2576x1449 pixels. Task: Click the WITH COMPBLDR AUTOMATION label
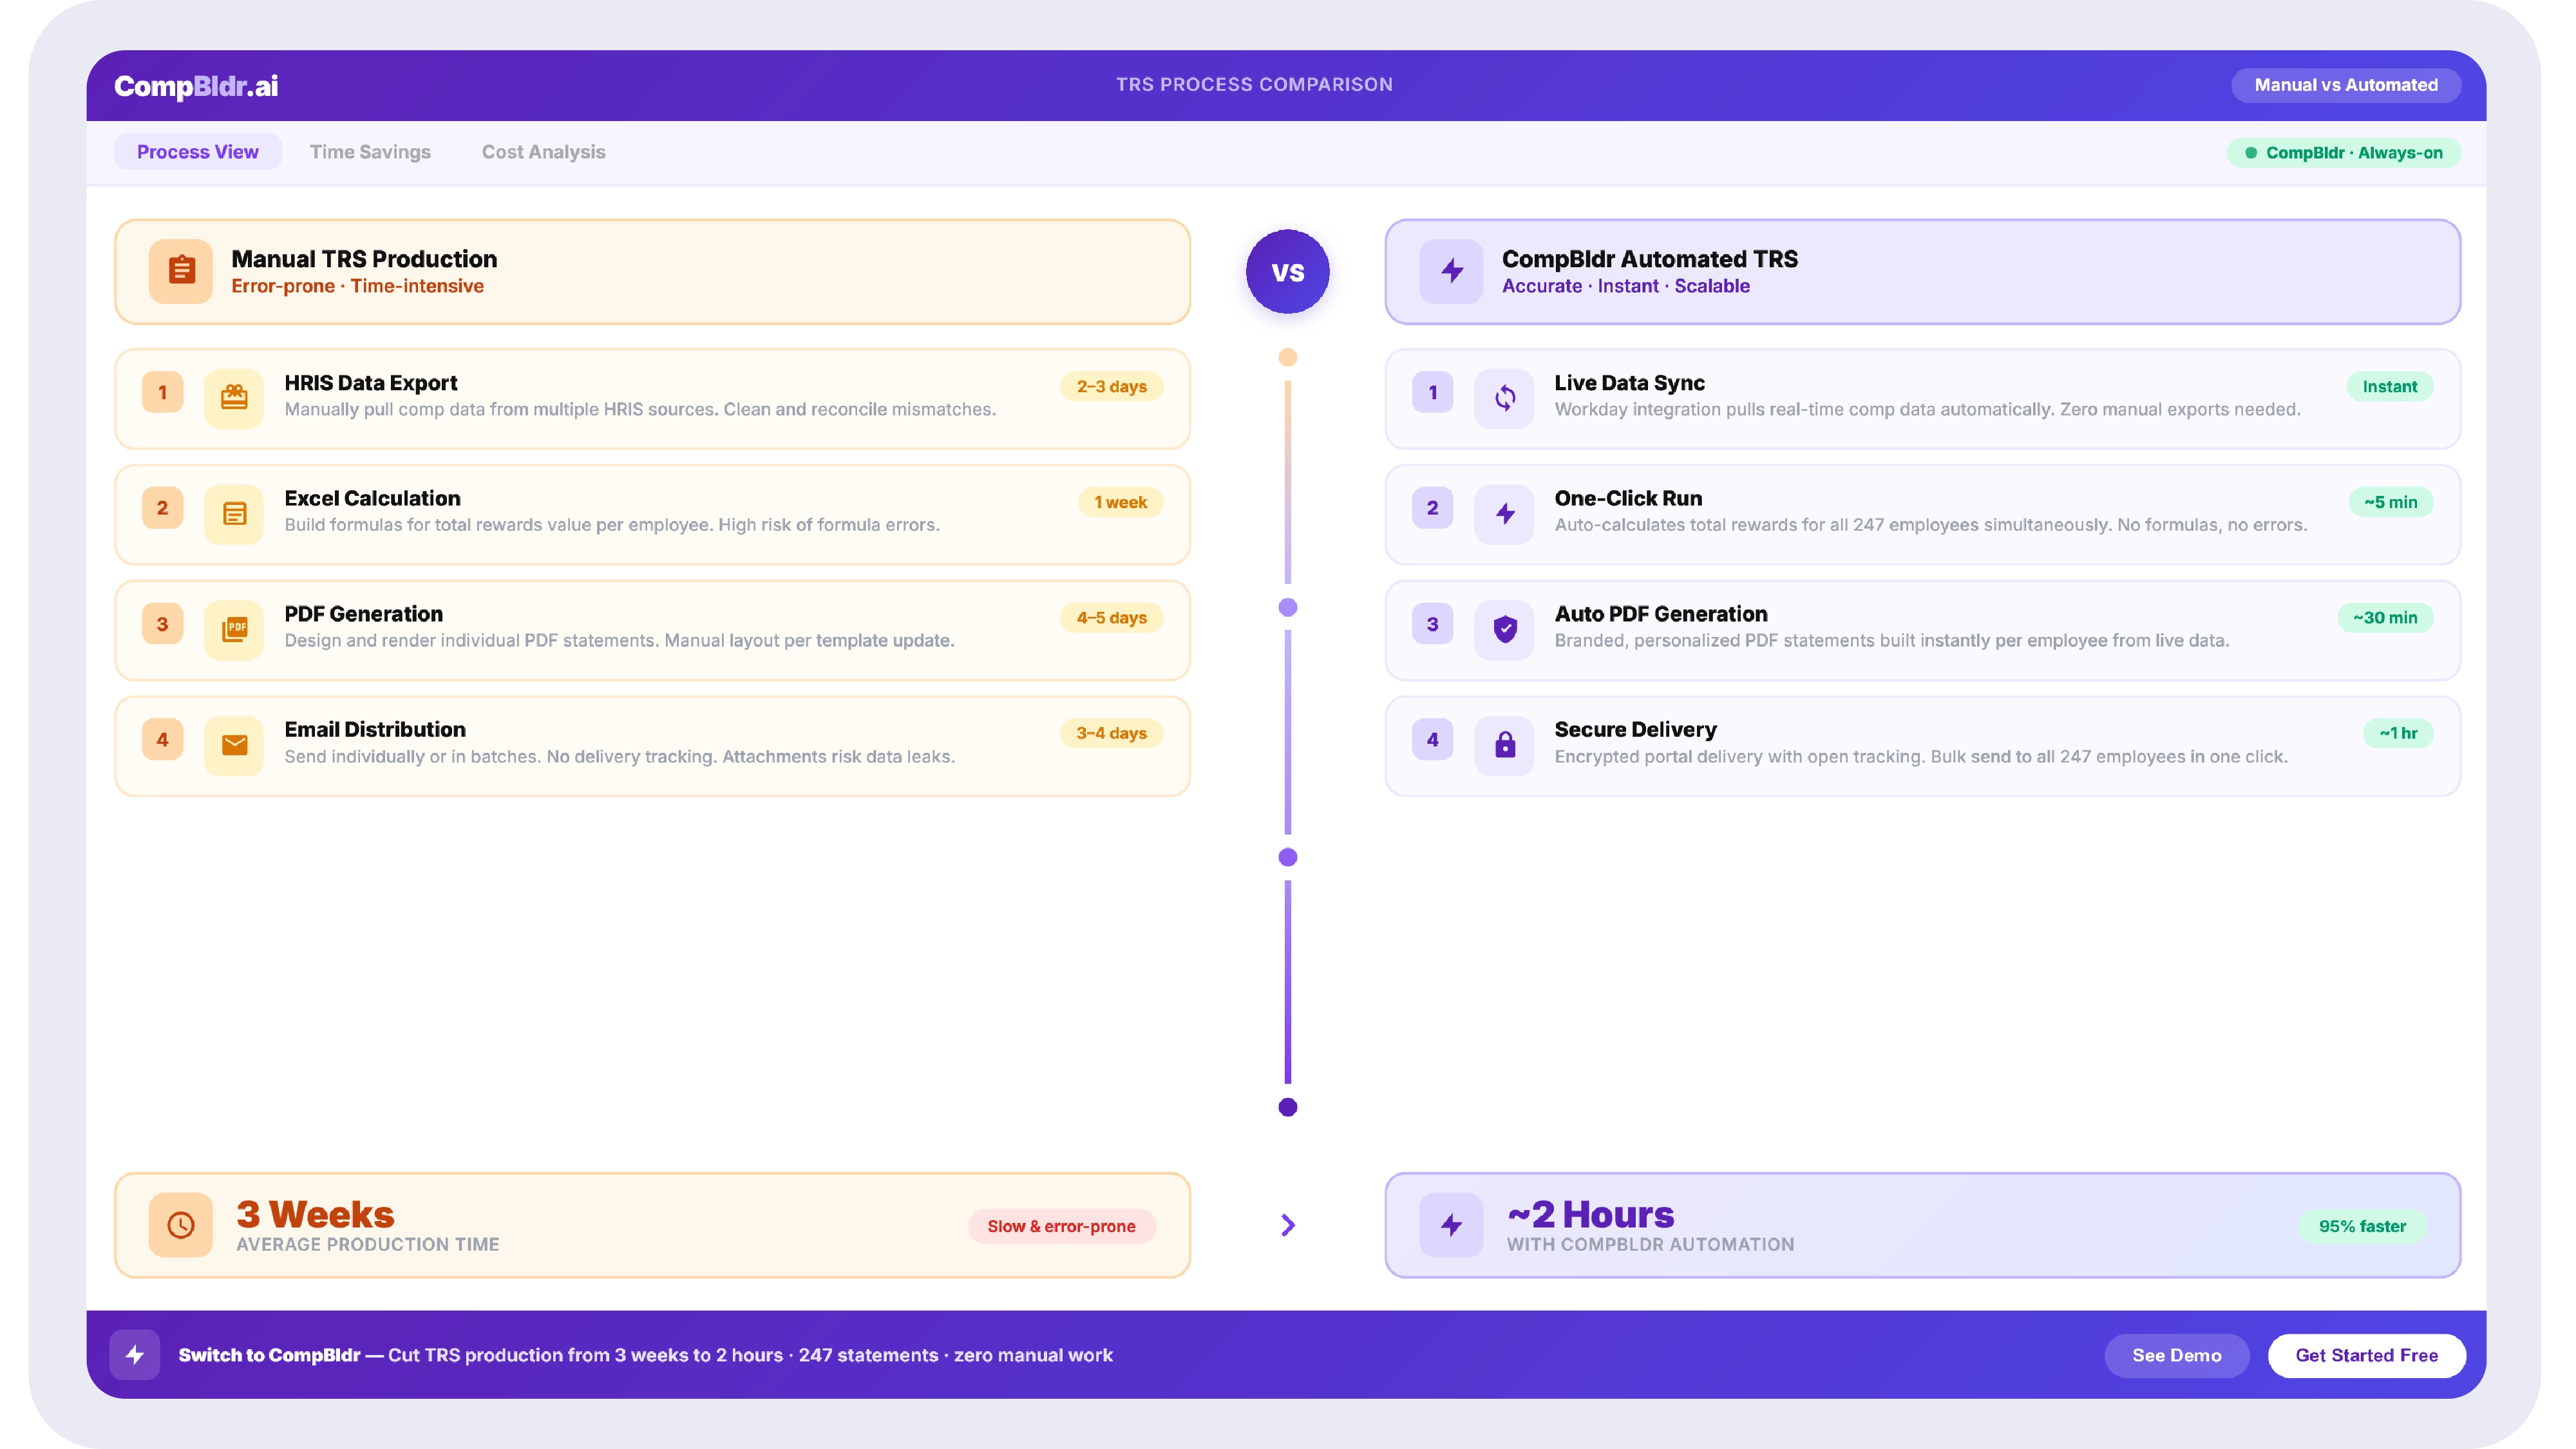[1650, 1244]
